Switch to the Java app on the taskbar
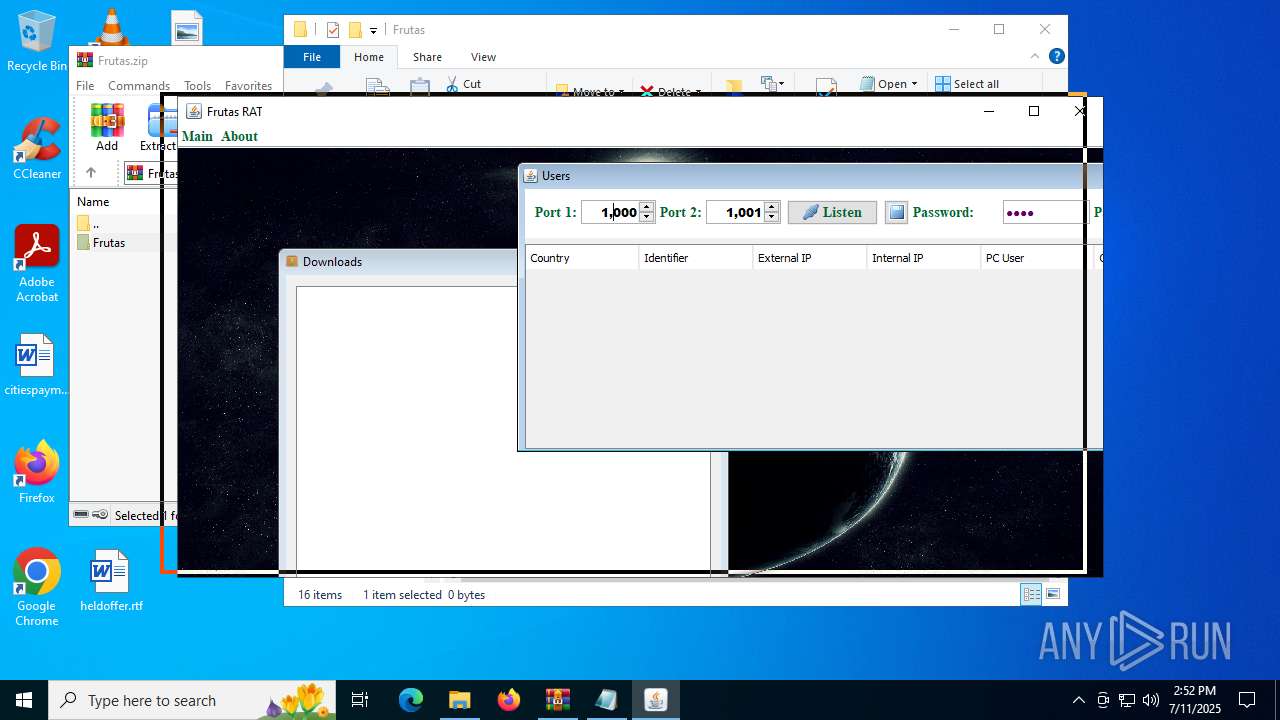This screenshot has width=1280, height=720. click(655, 700)
